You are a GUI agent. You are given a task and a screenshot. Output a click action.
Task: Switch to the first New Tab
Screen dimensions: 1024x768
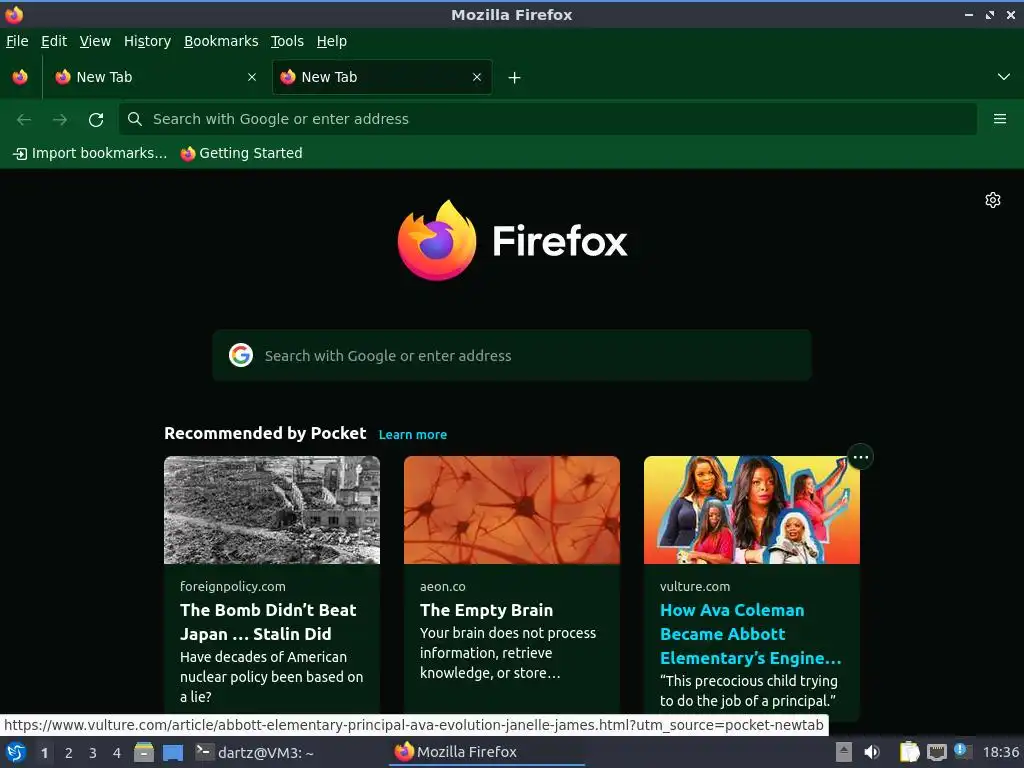coord(155,77)
